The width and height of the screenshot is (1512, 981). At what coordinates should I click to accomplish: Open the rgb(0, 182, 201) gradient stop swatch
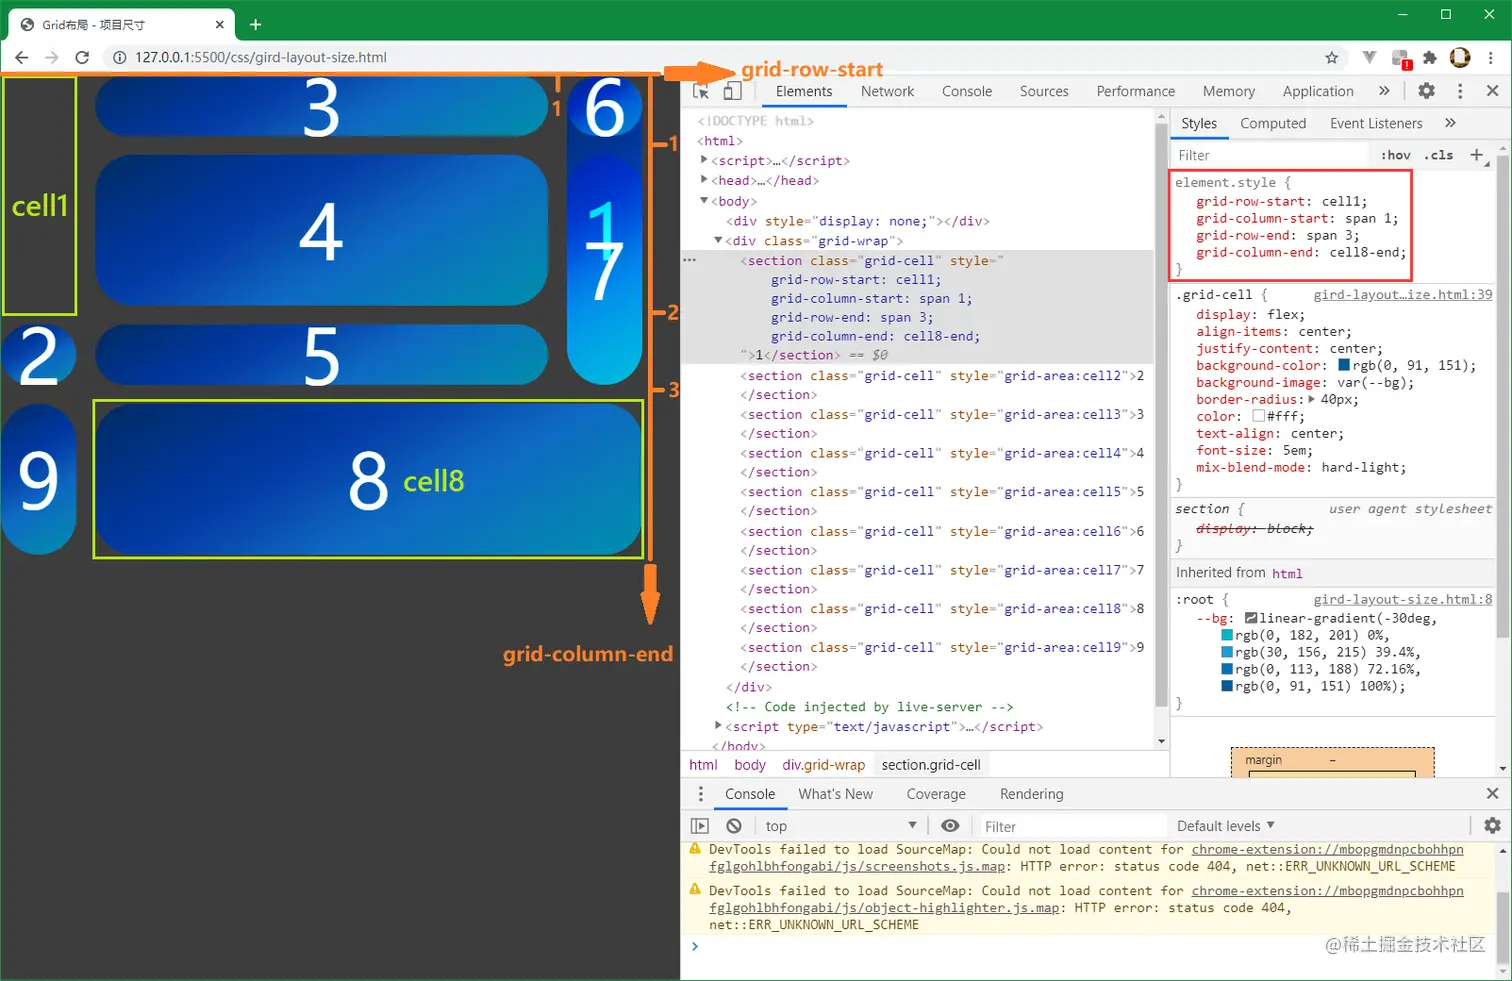[x=1227, y=635]
